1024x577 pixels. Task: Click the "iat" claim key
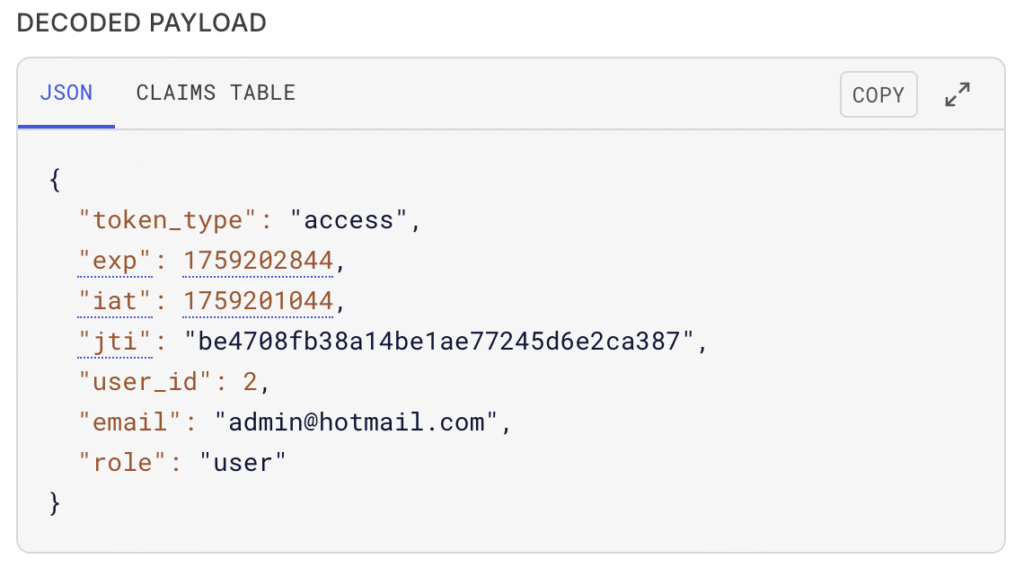(115, 301)
